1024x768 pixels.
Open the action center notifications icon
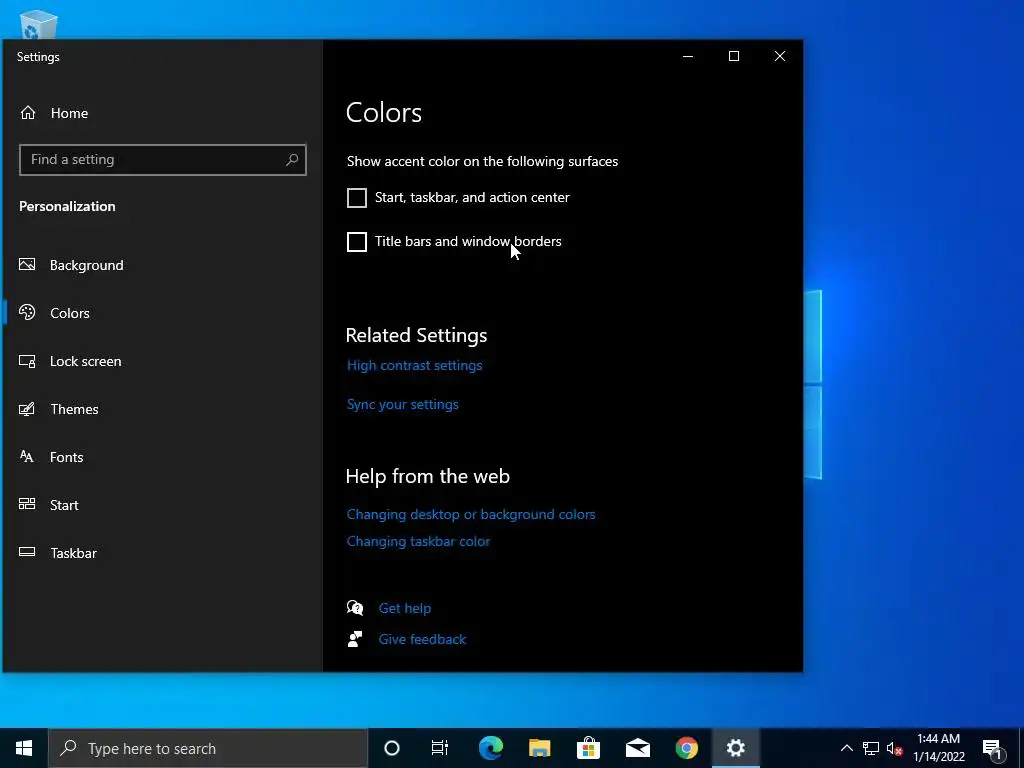pyautogui.click(x=992, y=748)
